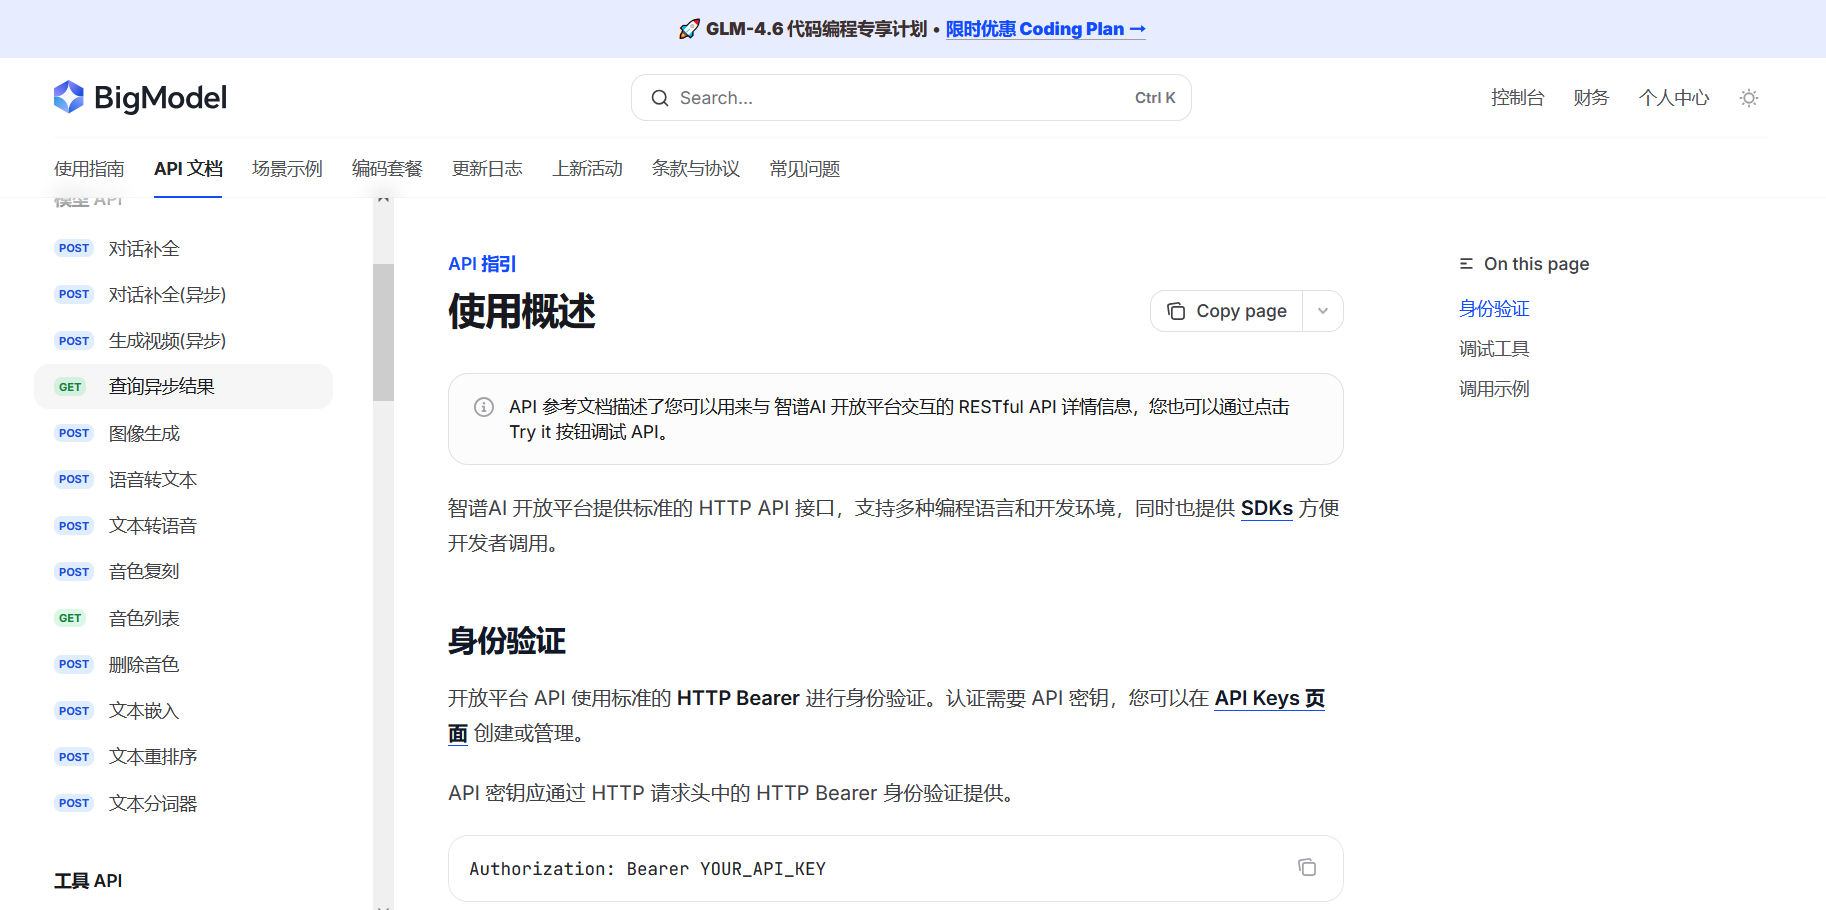
Task: Open 音色复刻 endpoint
Action: point(184,572)
